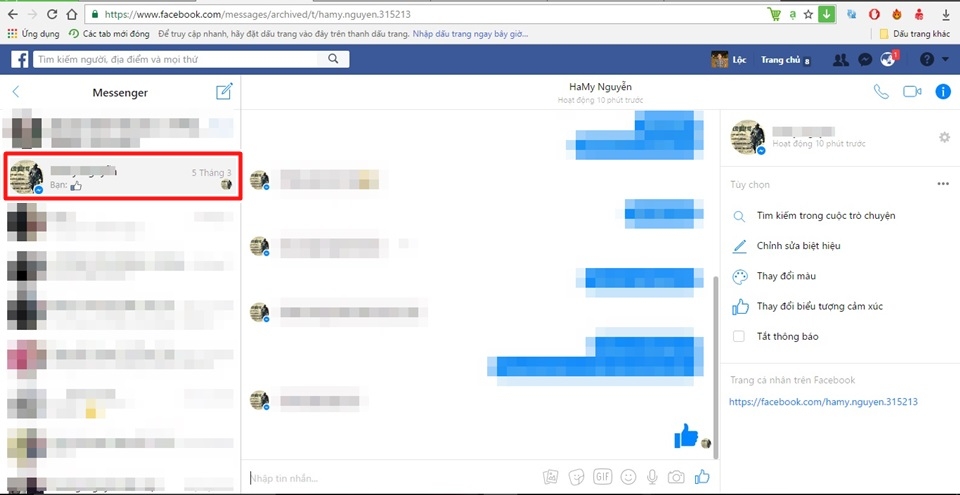Viewport: 960px width, 495px height.
Task: Open Messenger icon in top bar
Action: tap(864, 59)
